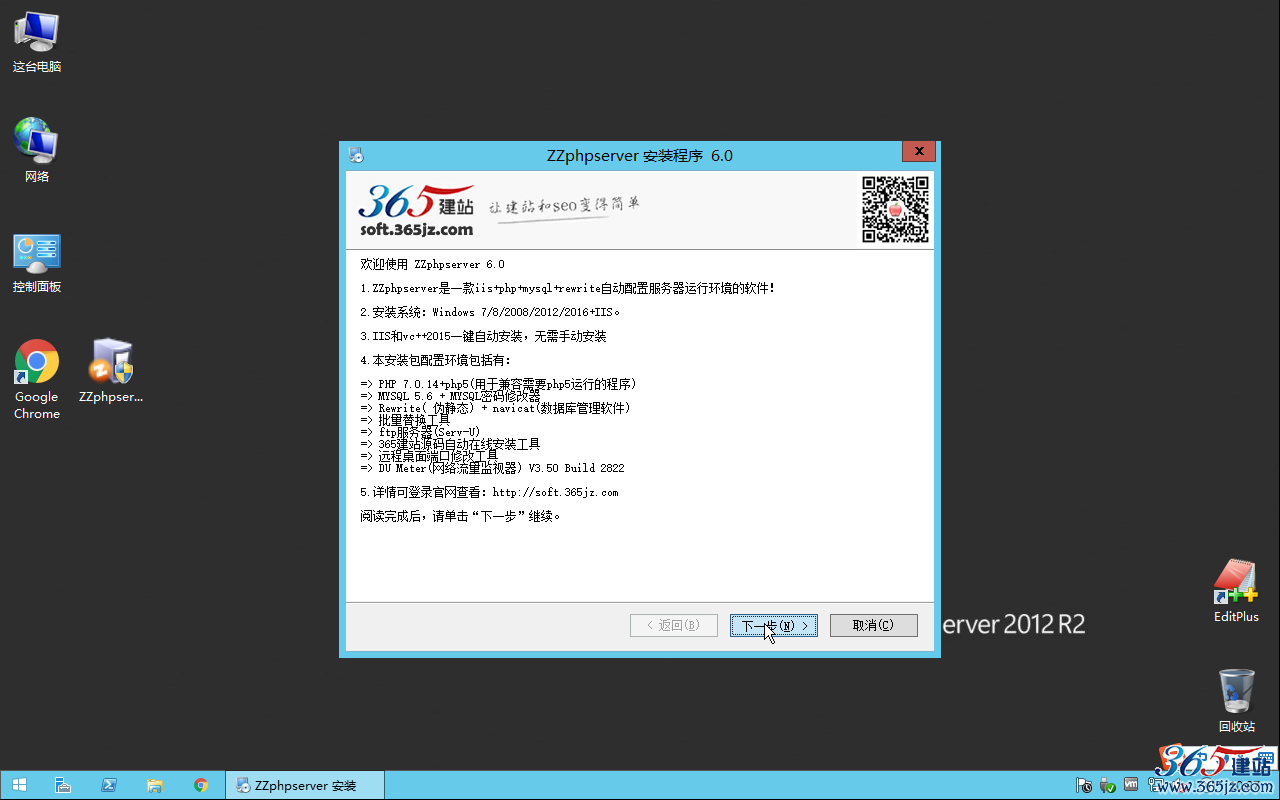Screen dimensions: 1280x800
Task: Open the Windows Start button
Action: point(19,785)
